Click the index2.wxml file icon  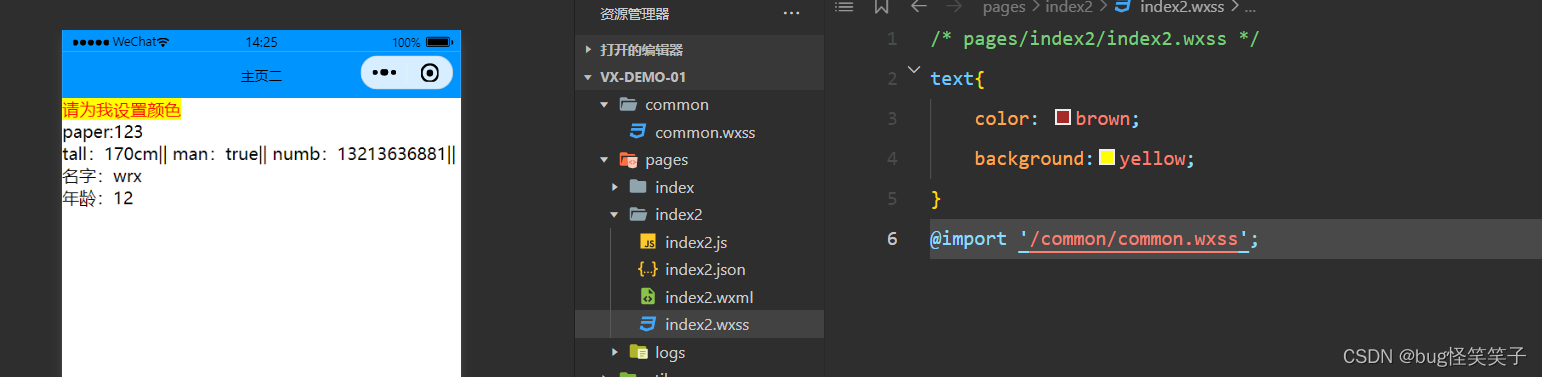click(x=648, y=297)
